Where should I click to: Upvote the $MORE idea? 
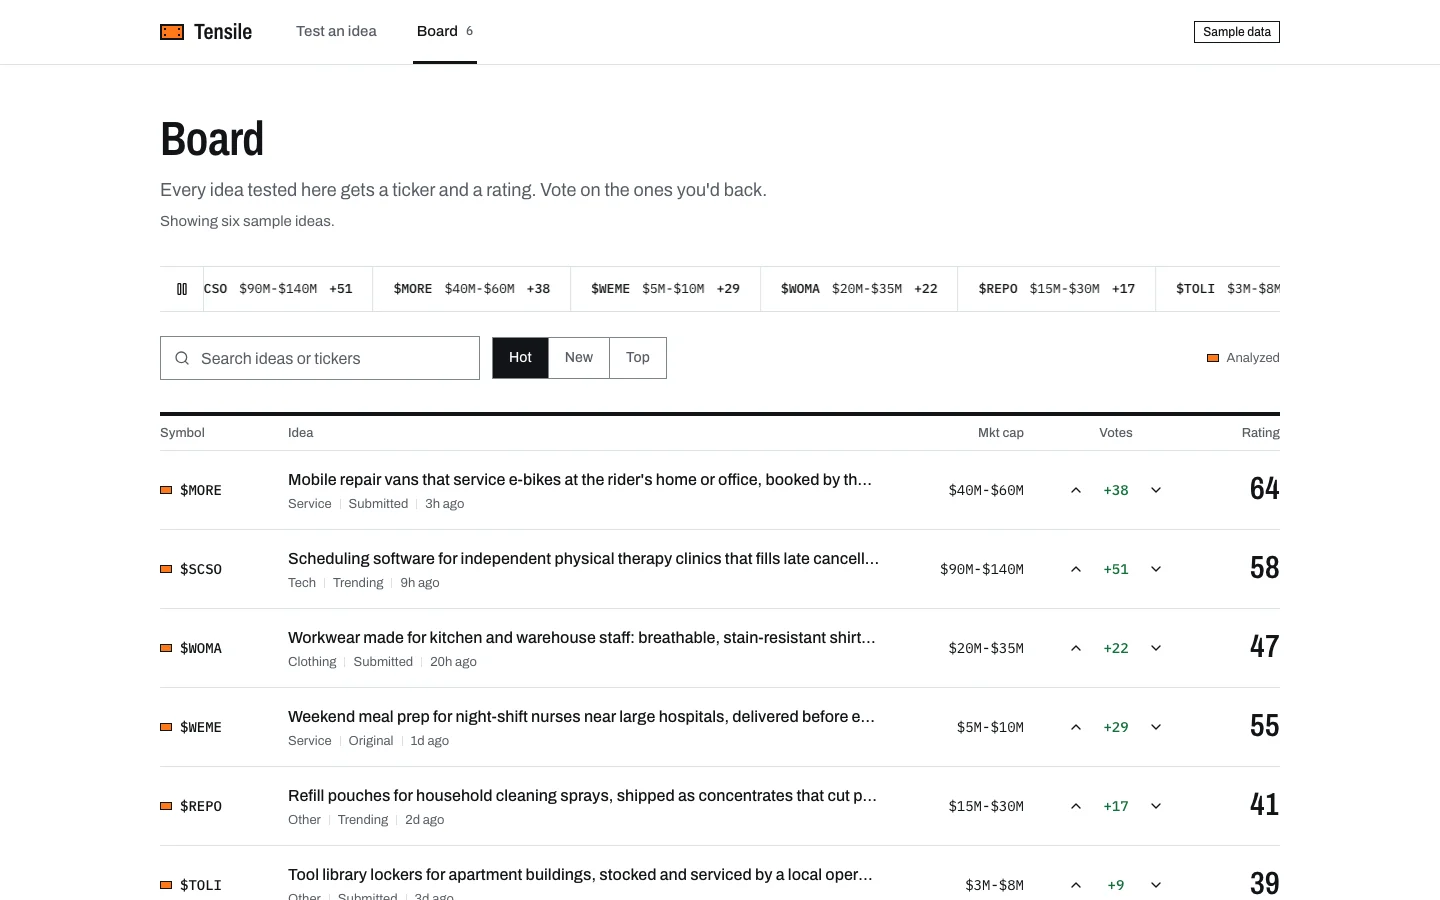click(x=1076, y=490)
